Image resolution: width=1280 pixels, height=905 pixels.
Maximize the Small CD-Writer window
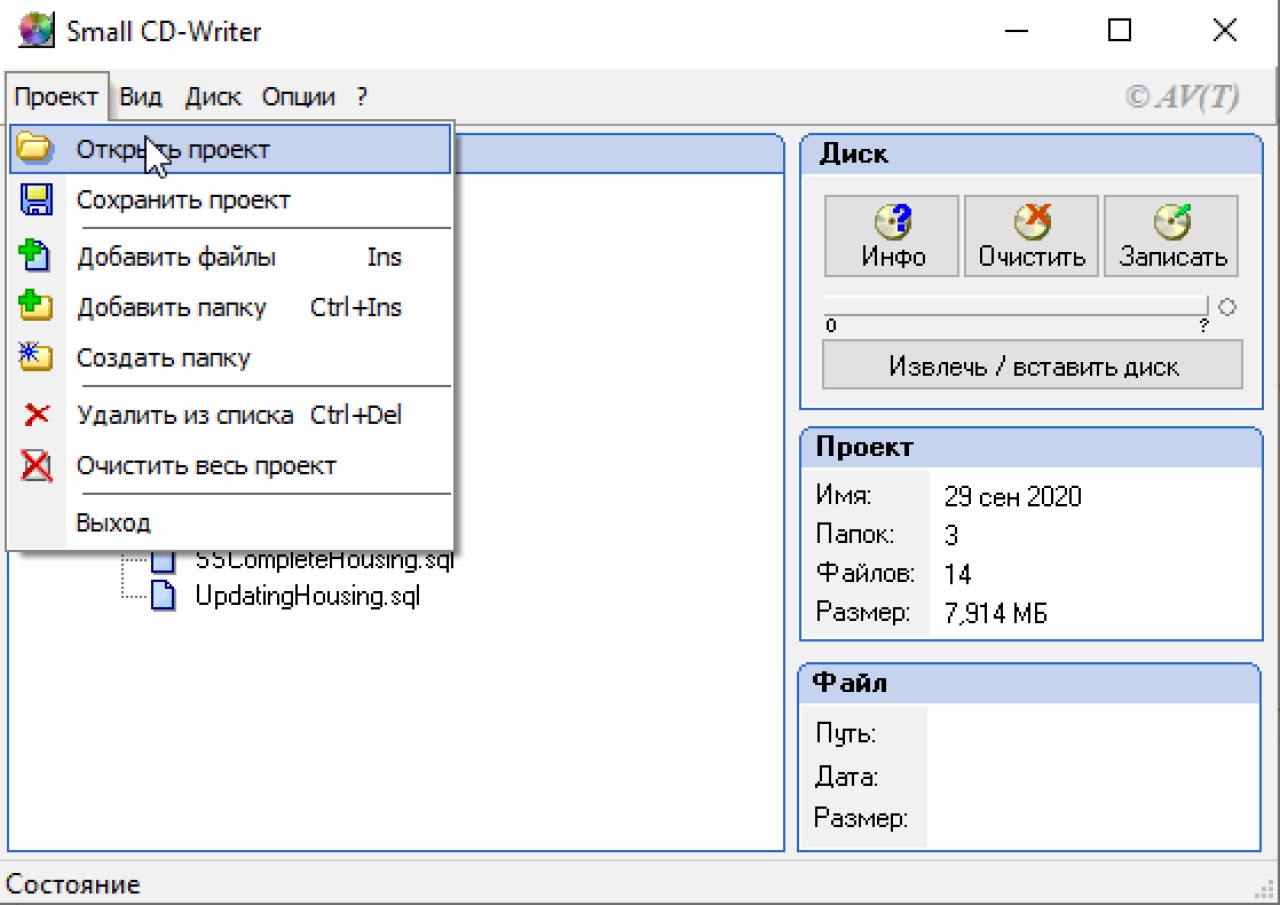(x=1120, y=31)
